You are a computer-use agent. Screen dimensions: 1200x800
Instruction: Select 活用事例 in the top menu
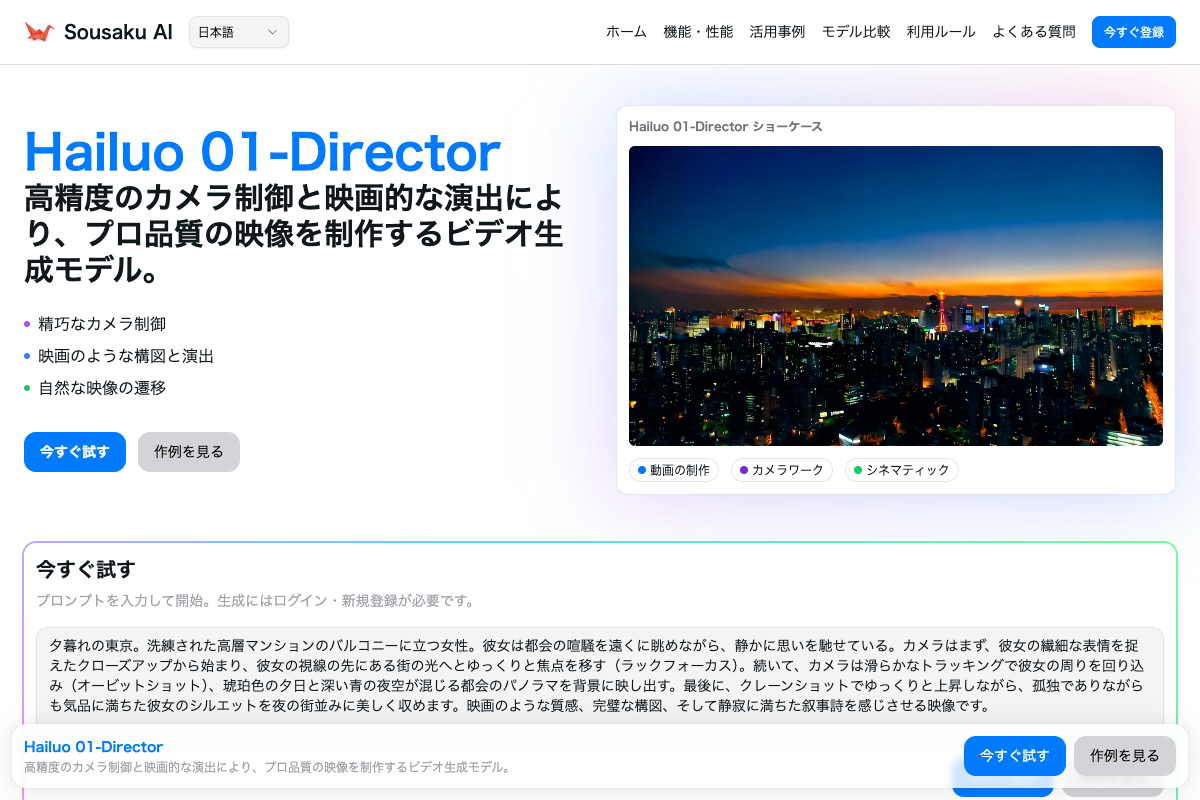pyautogui.click(x=777, y=32)
